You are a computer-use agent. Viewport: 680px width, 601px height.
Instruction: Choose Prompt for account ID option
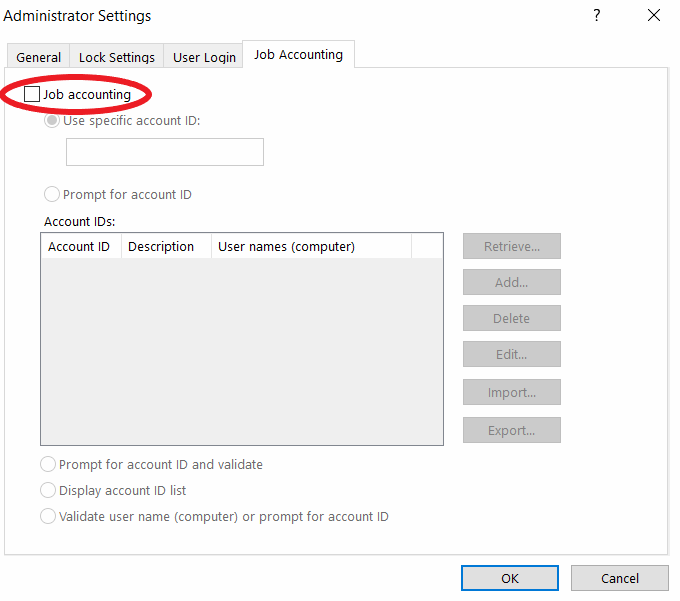[x=52, y=194]
